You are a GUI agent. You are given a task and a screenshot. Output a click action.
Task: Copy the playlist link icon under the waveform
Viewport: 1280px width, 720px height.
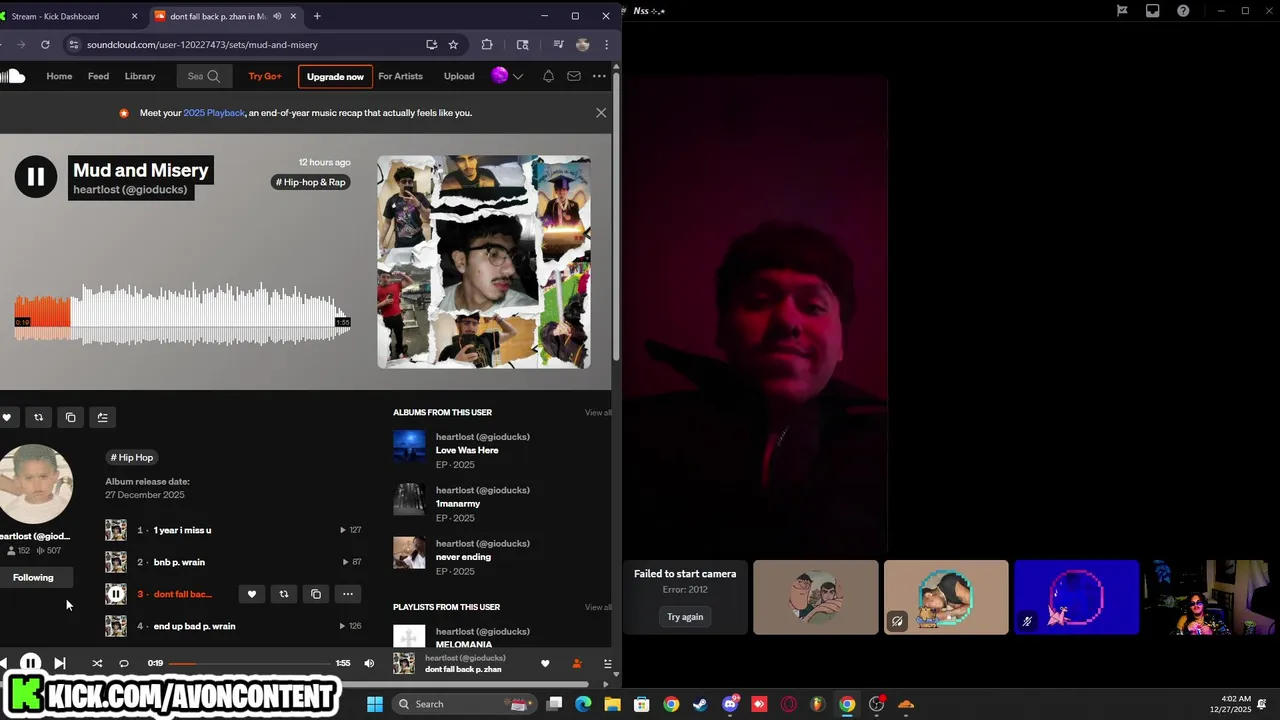click(x=70, y=417)
